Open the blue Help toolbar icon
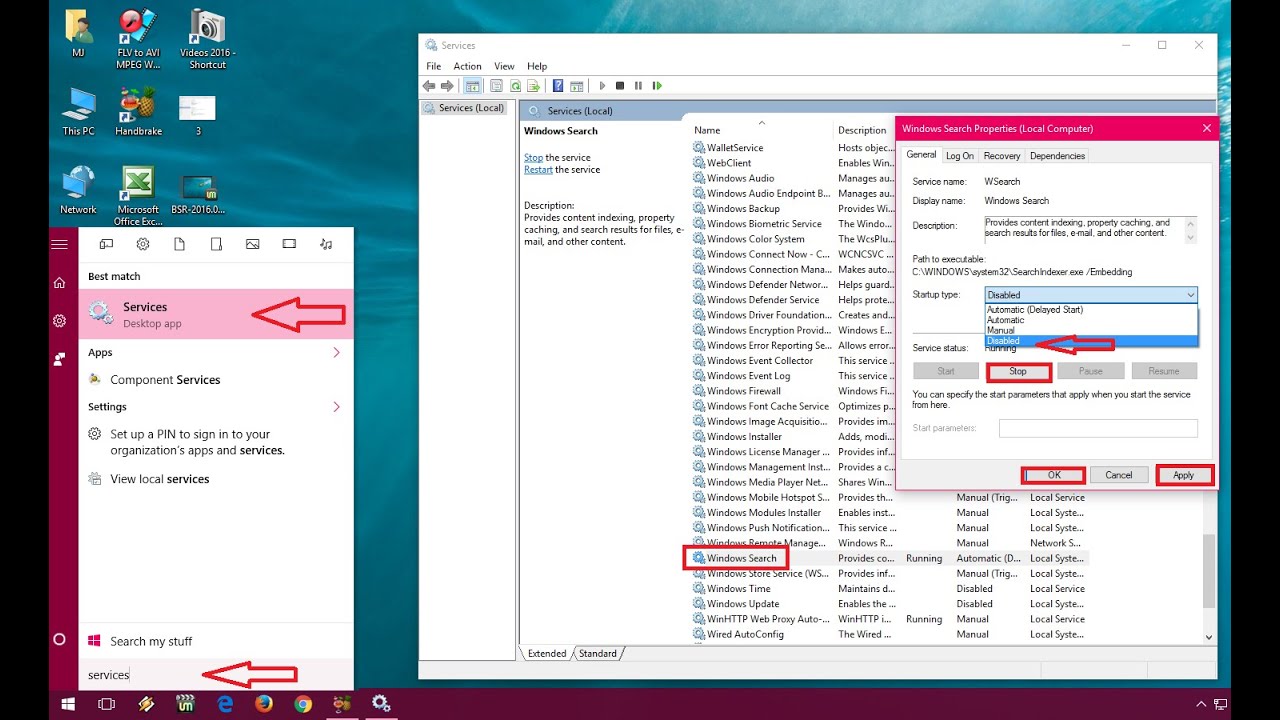 click(558, 86)
